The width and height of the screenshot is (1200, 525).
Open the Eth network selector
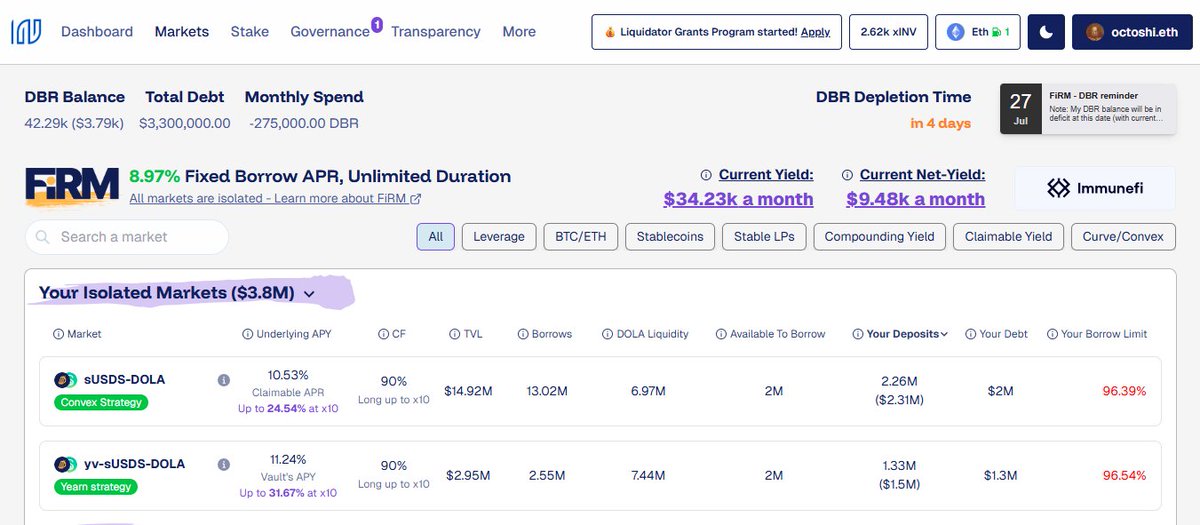coord(979,32)
